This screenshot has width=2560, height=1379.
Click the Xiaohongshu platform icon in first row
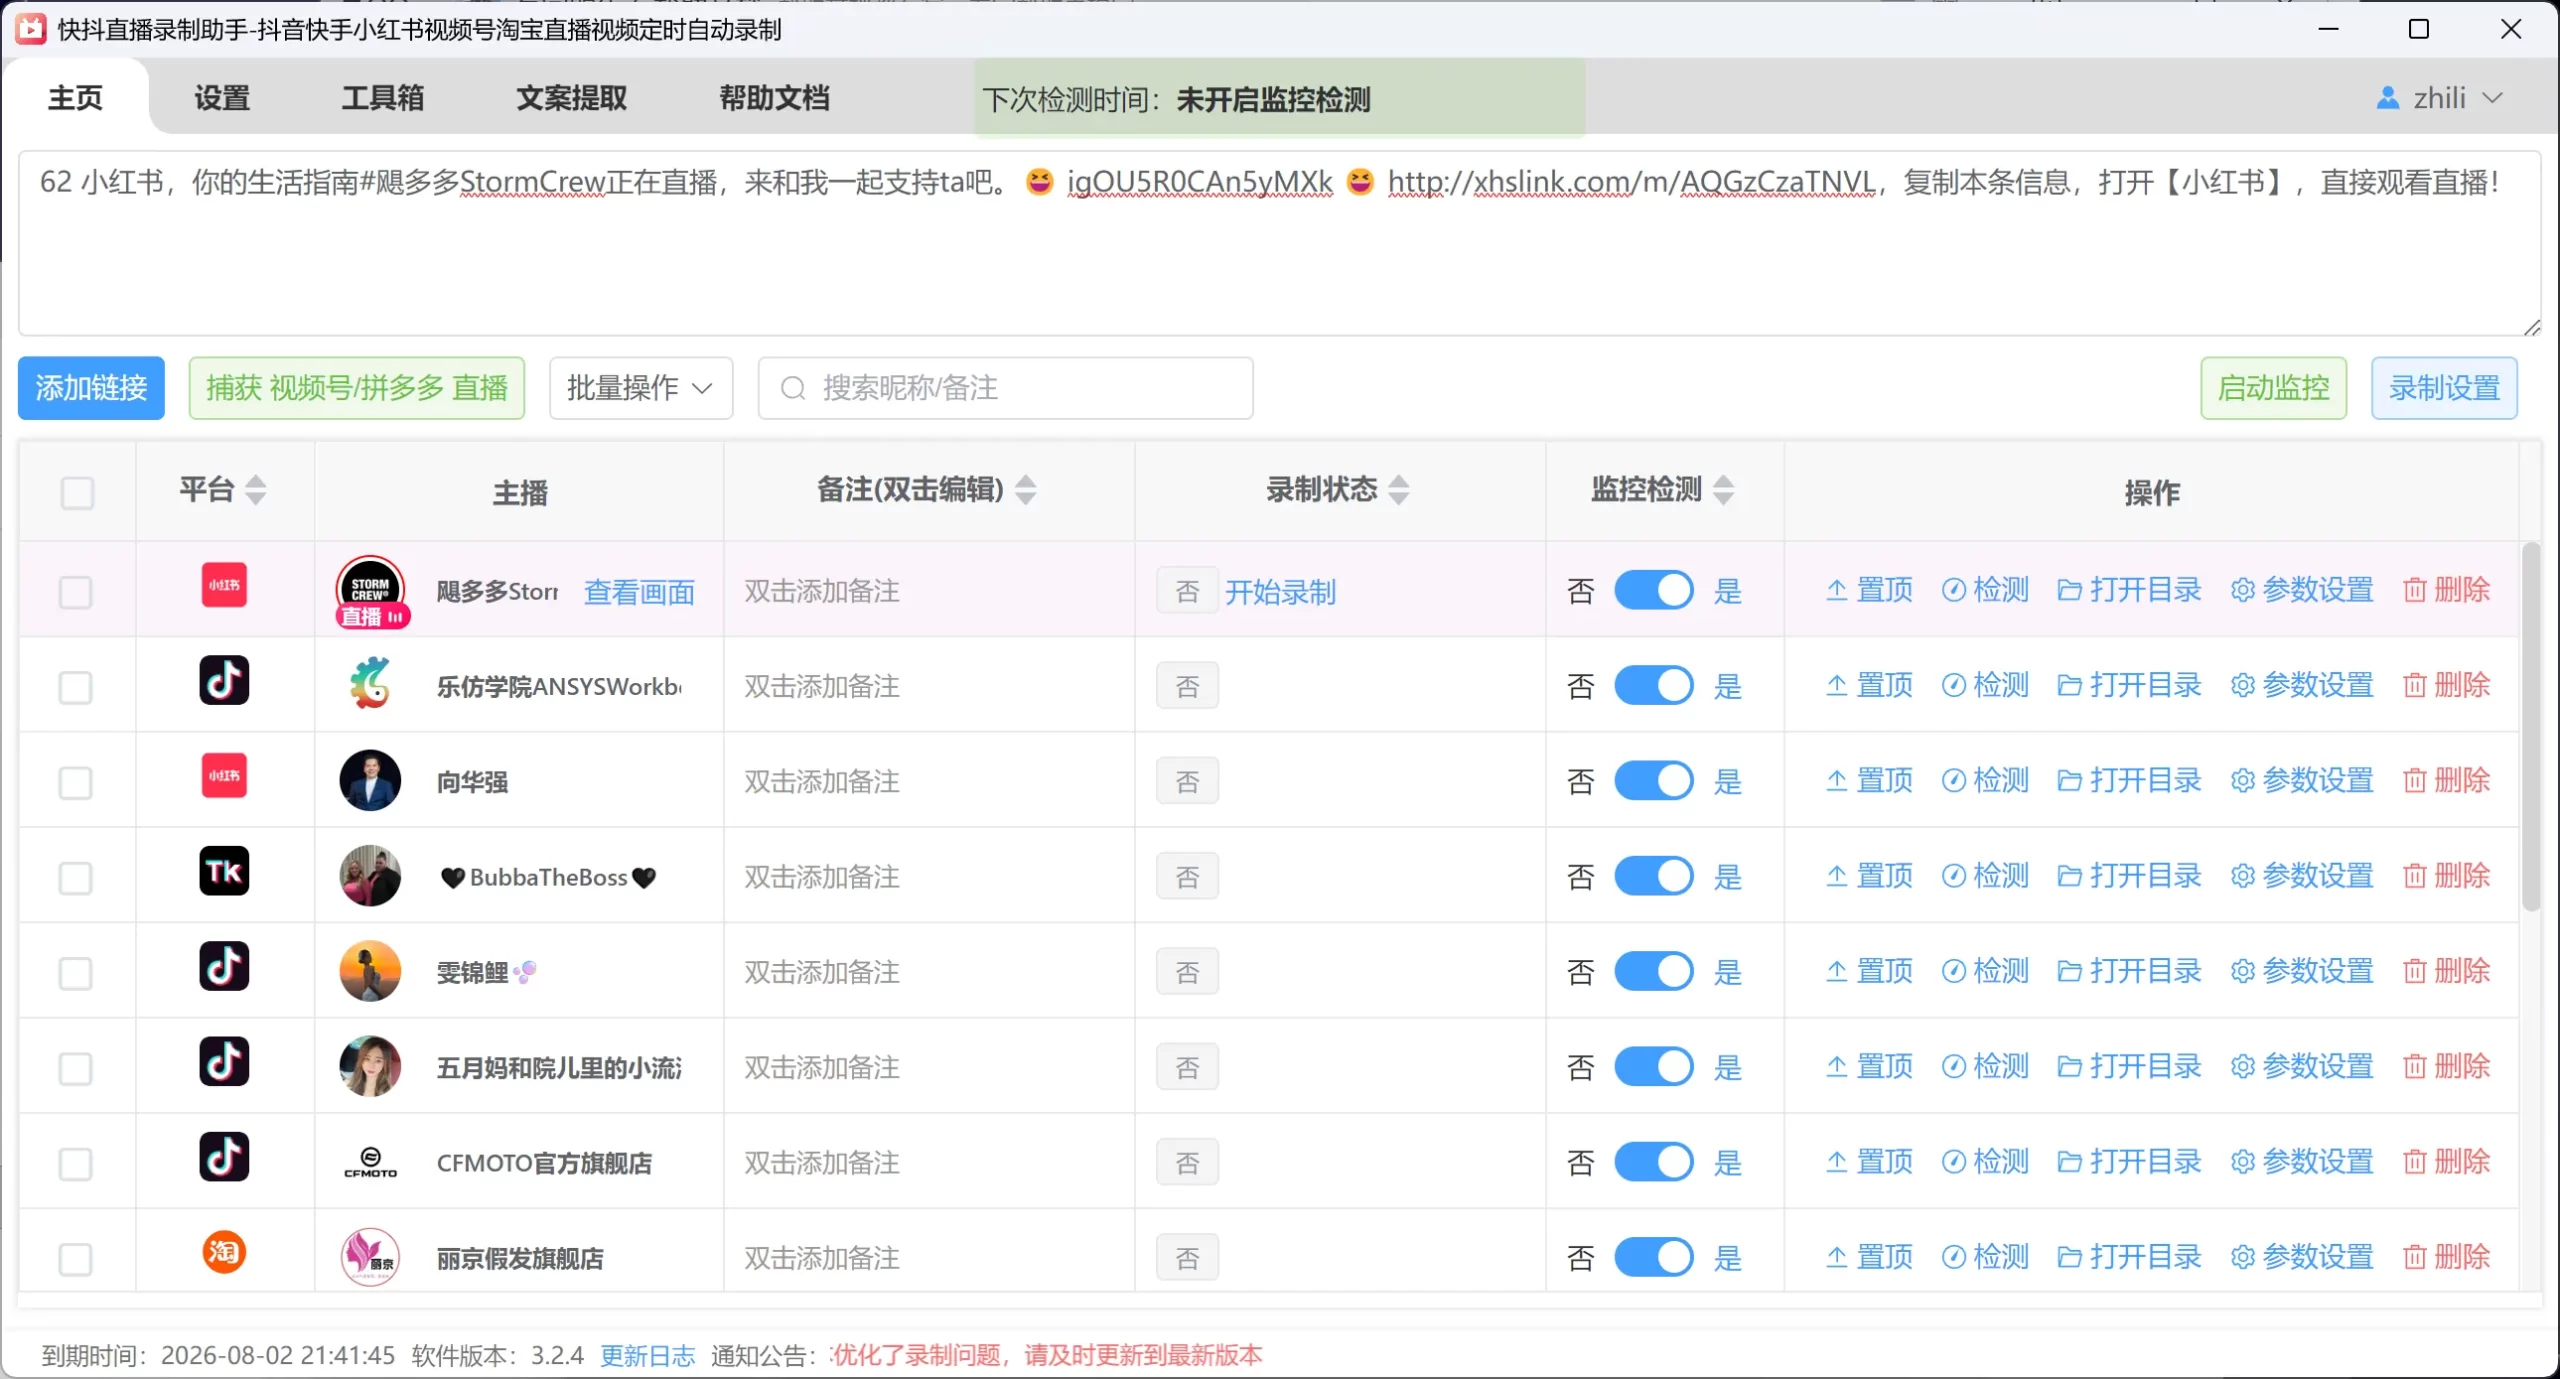[x=224, y=586]
